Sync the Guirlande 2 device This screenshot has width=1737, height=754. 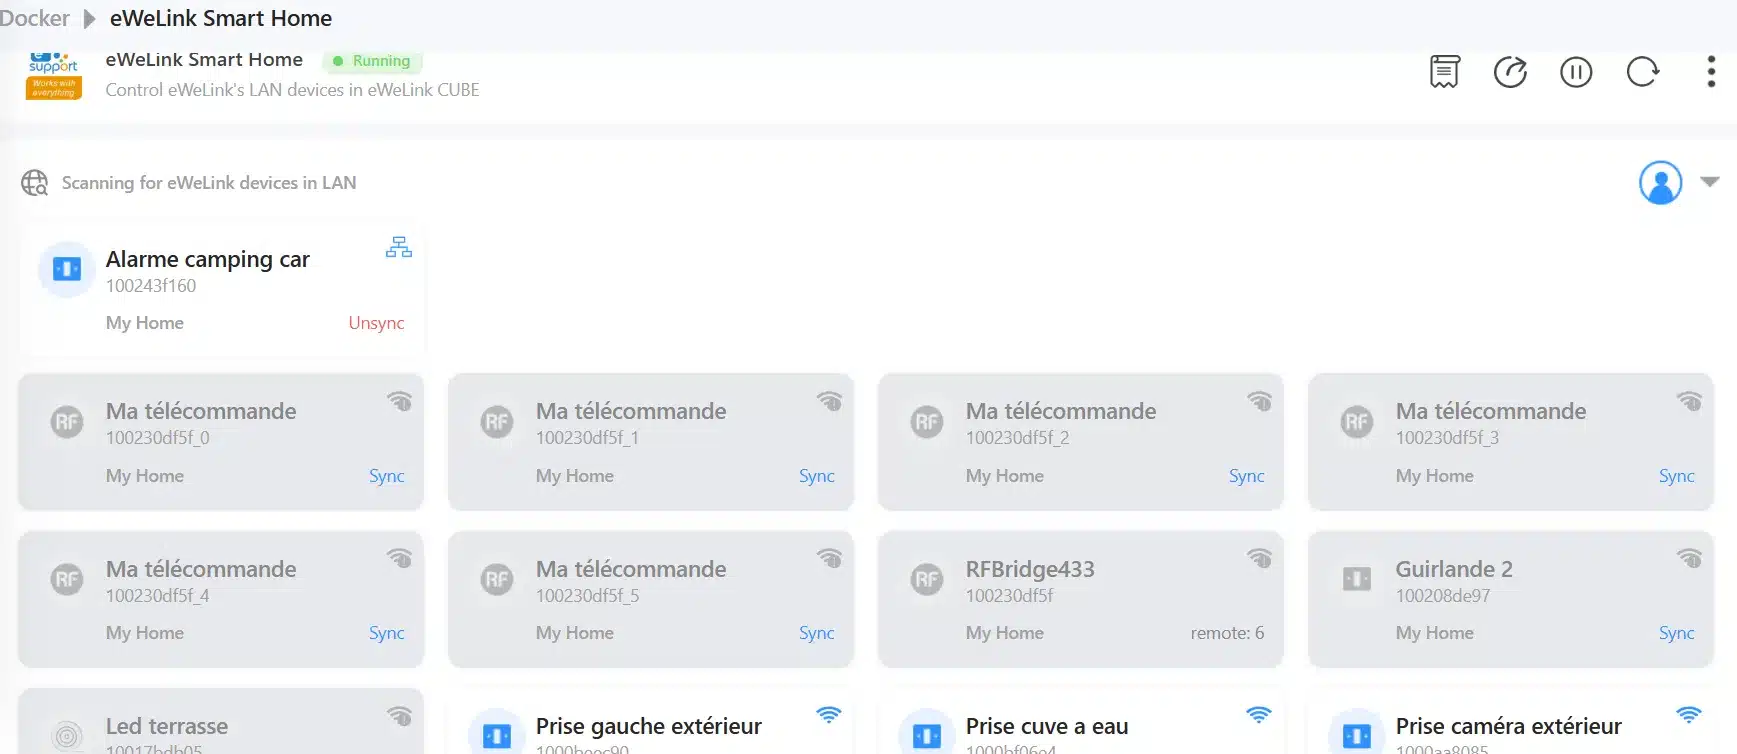click(x=1676, y=633)
